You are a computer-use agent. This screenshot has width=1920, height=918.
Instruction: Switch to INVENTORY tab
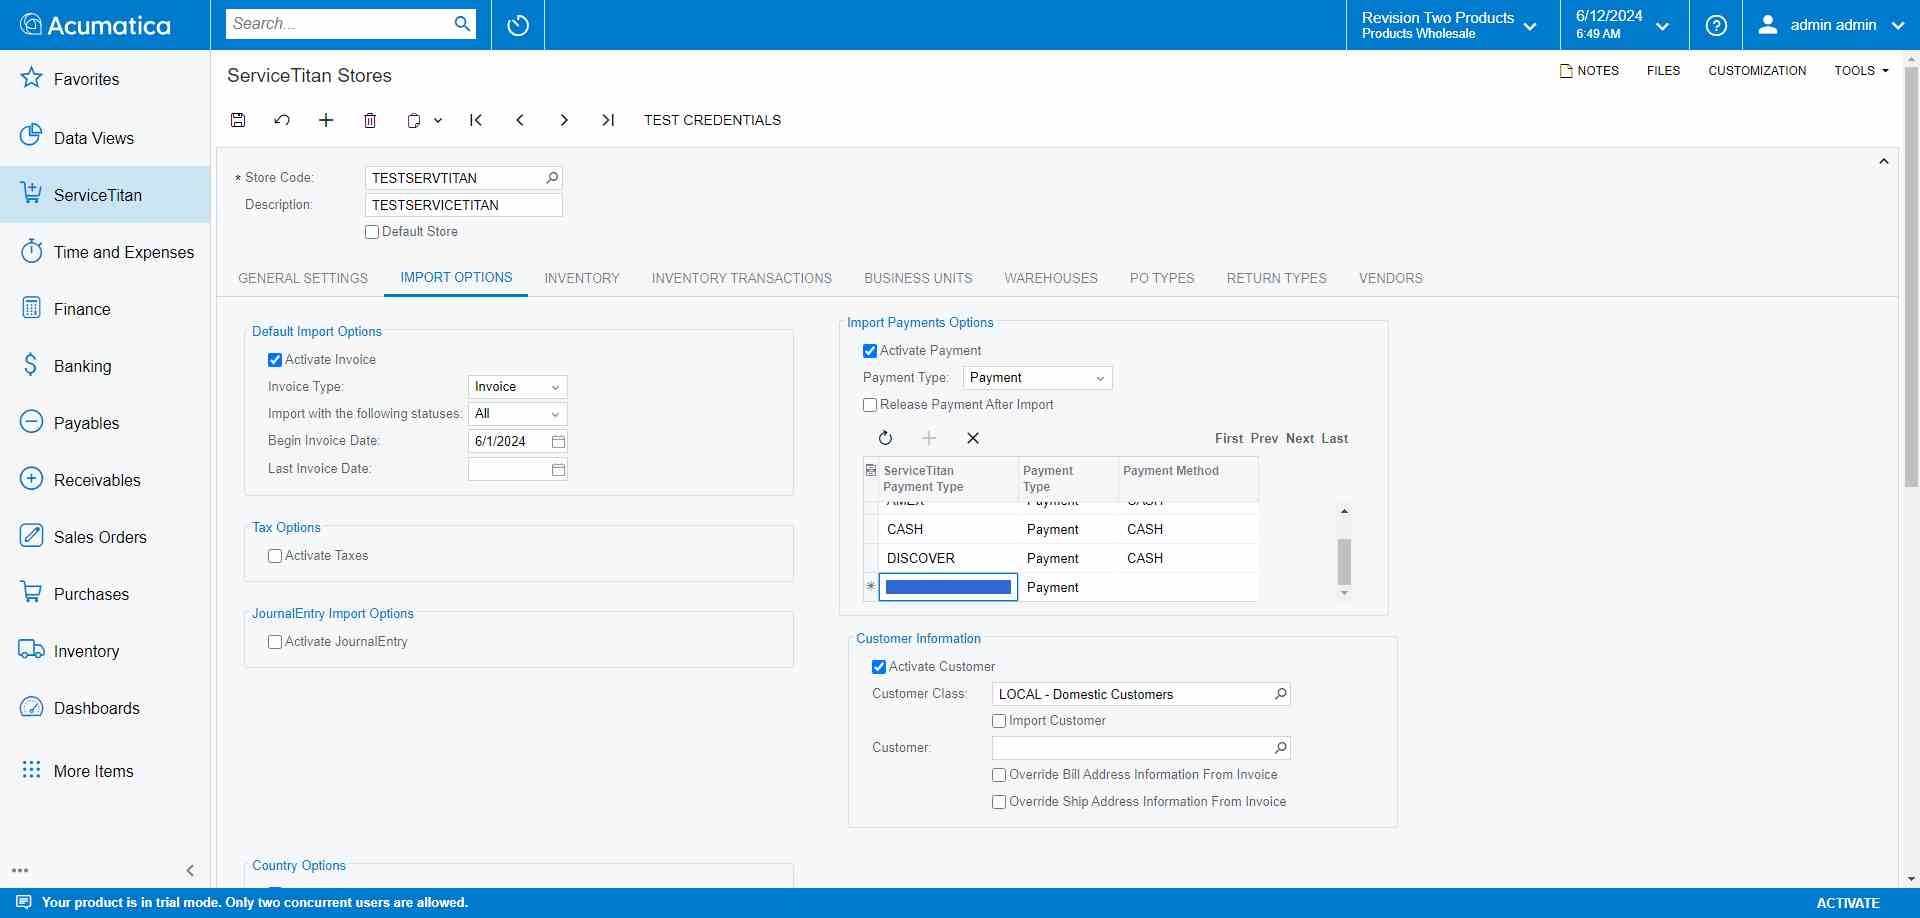point(582,278)
